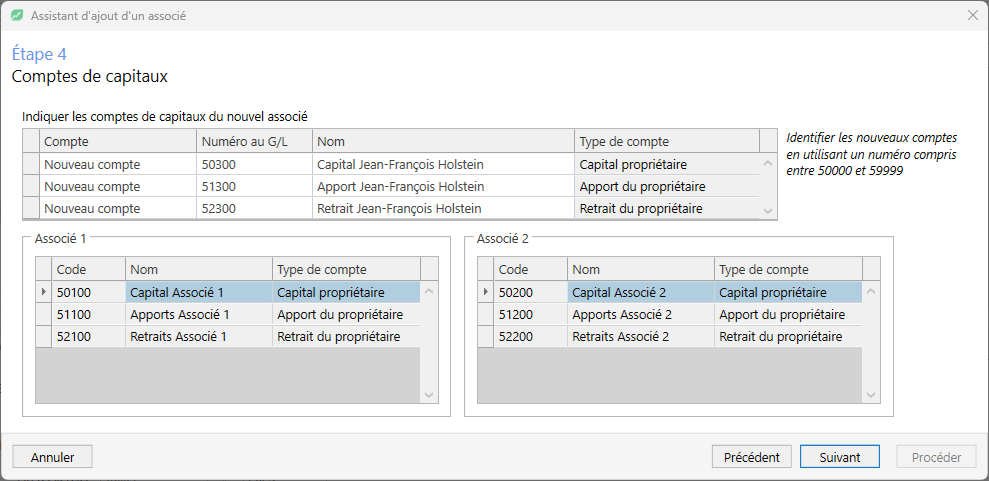
Task: Select row 52200 in Associé 2
Action: [x=670, y=337]
